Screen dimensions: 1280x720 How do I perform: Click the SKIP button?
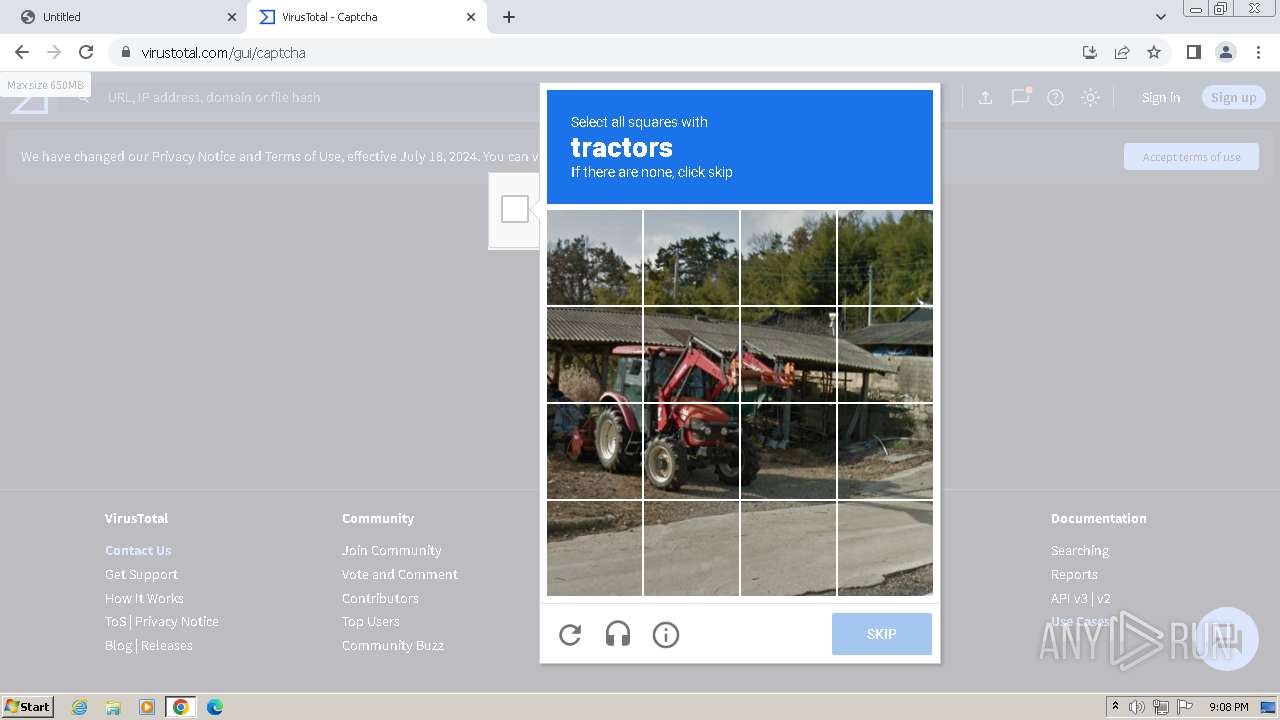[x=882, y=634]
